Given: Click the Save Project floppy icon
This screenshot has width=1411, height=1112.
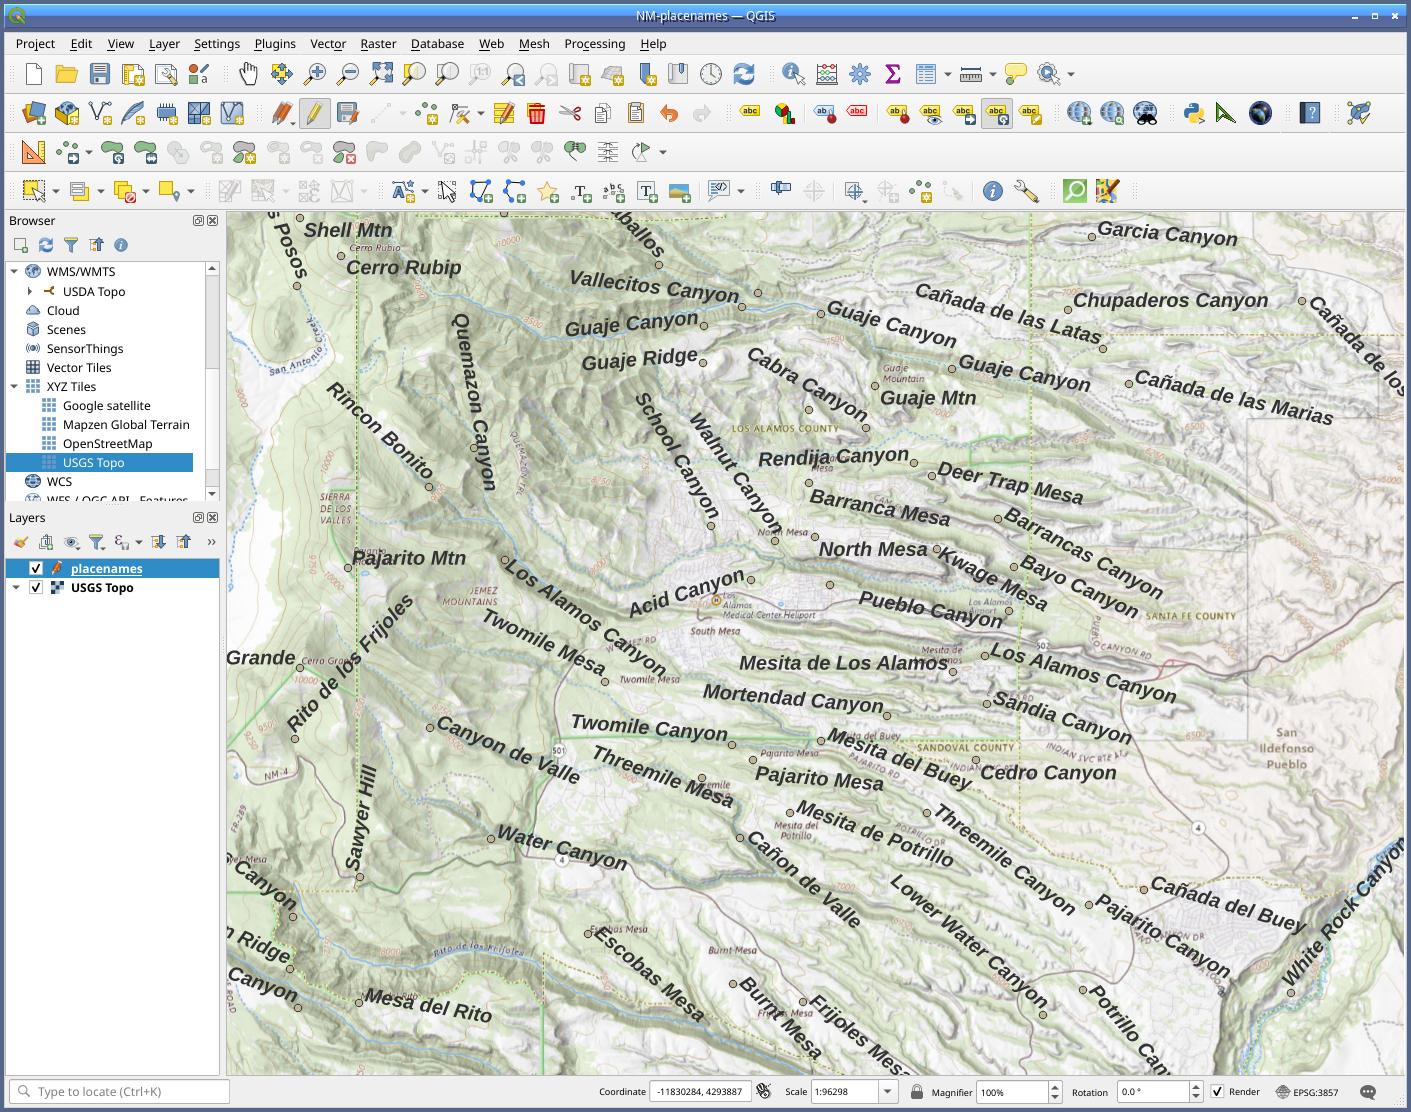Looking at the screenshot, I should coord(99,74).
